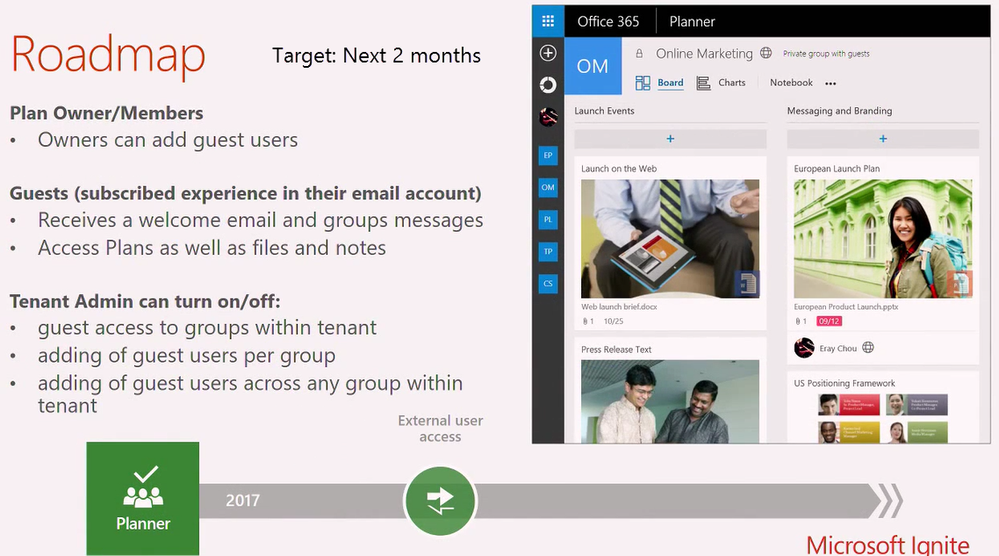Click the European Launch Plan card image
The image size is (999, 556).
[x=883, y=239]
